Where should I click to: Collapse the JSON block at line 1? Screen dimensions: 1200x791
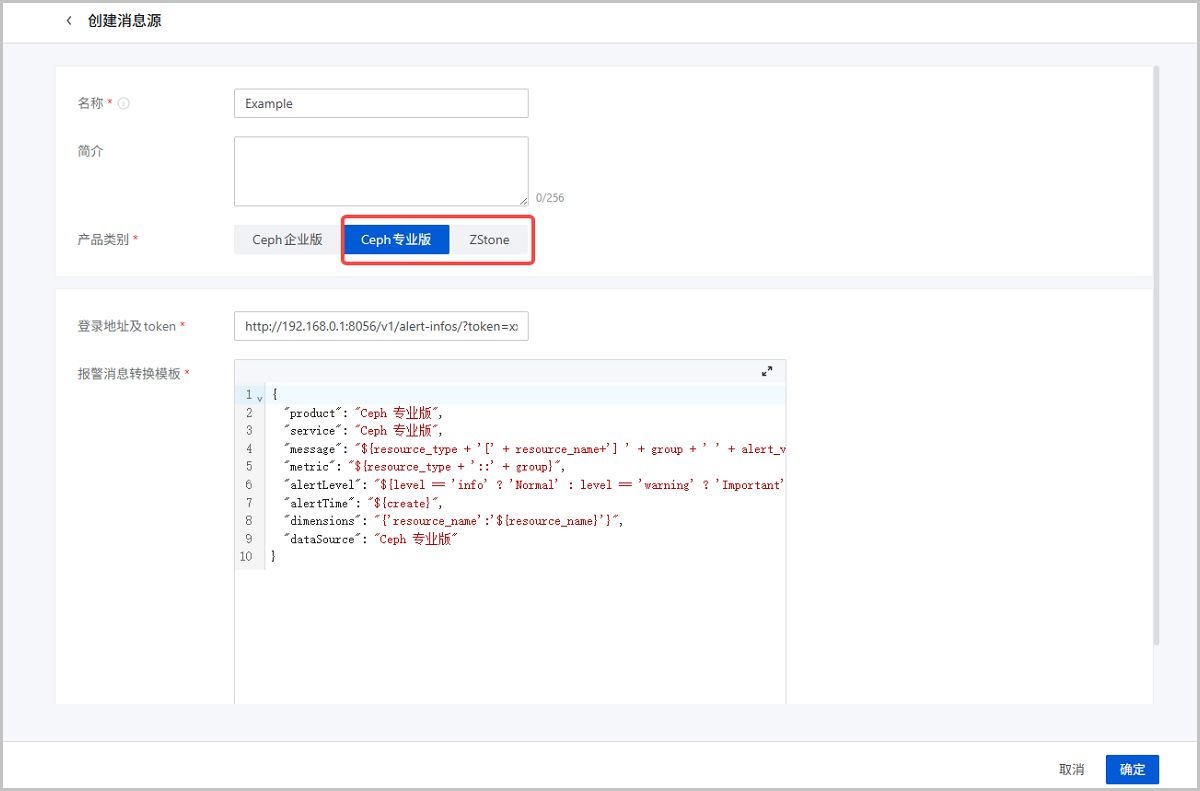(x=259, y=397)
